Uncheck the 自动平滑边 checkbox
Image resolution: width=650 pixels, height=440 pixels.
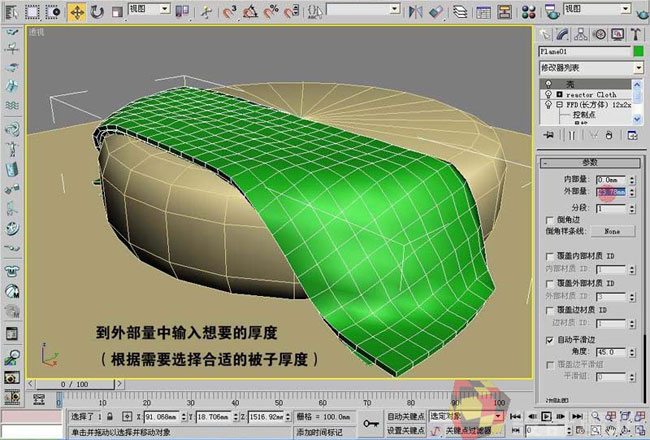pyautogui.click(x=550, y=340)
